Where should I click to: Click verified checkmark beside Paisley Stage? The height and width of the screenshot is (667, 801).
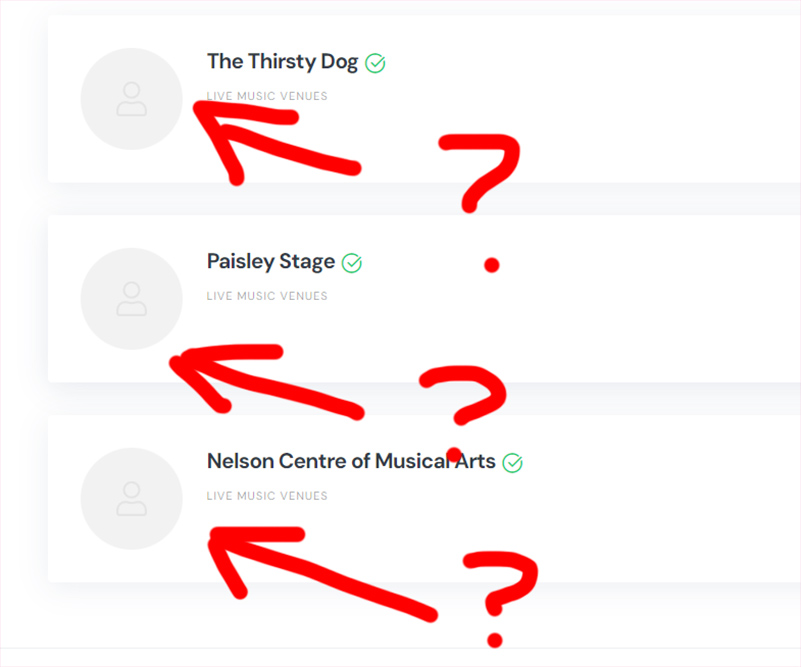tap(351, 263)
